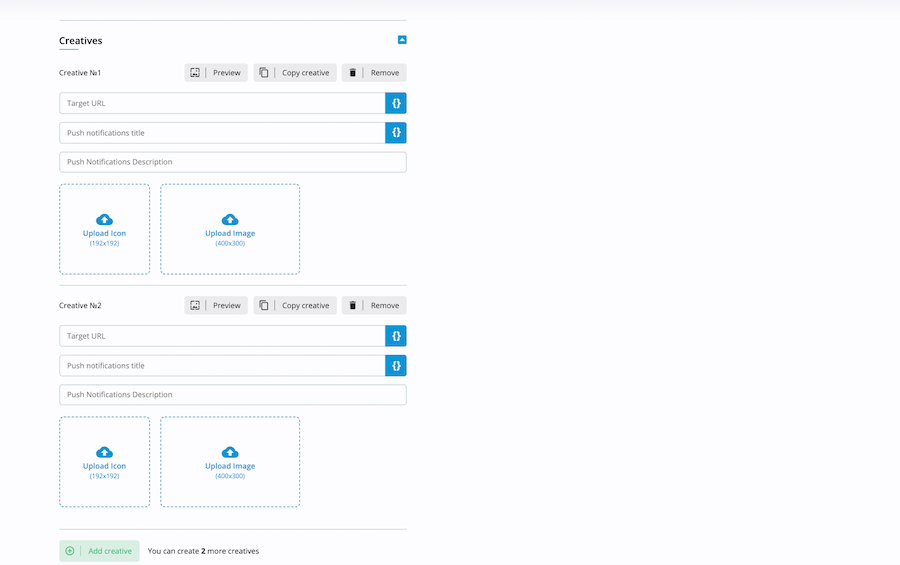
Task: Focus Push Notifications Description in Creative №1
Action: tap(232, 162)
